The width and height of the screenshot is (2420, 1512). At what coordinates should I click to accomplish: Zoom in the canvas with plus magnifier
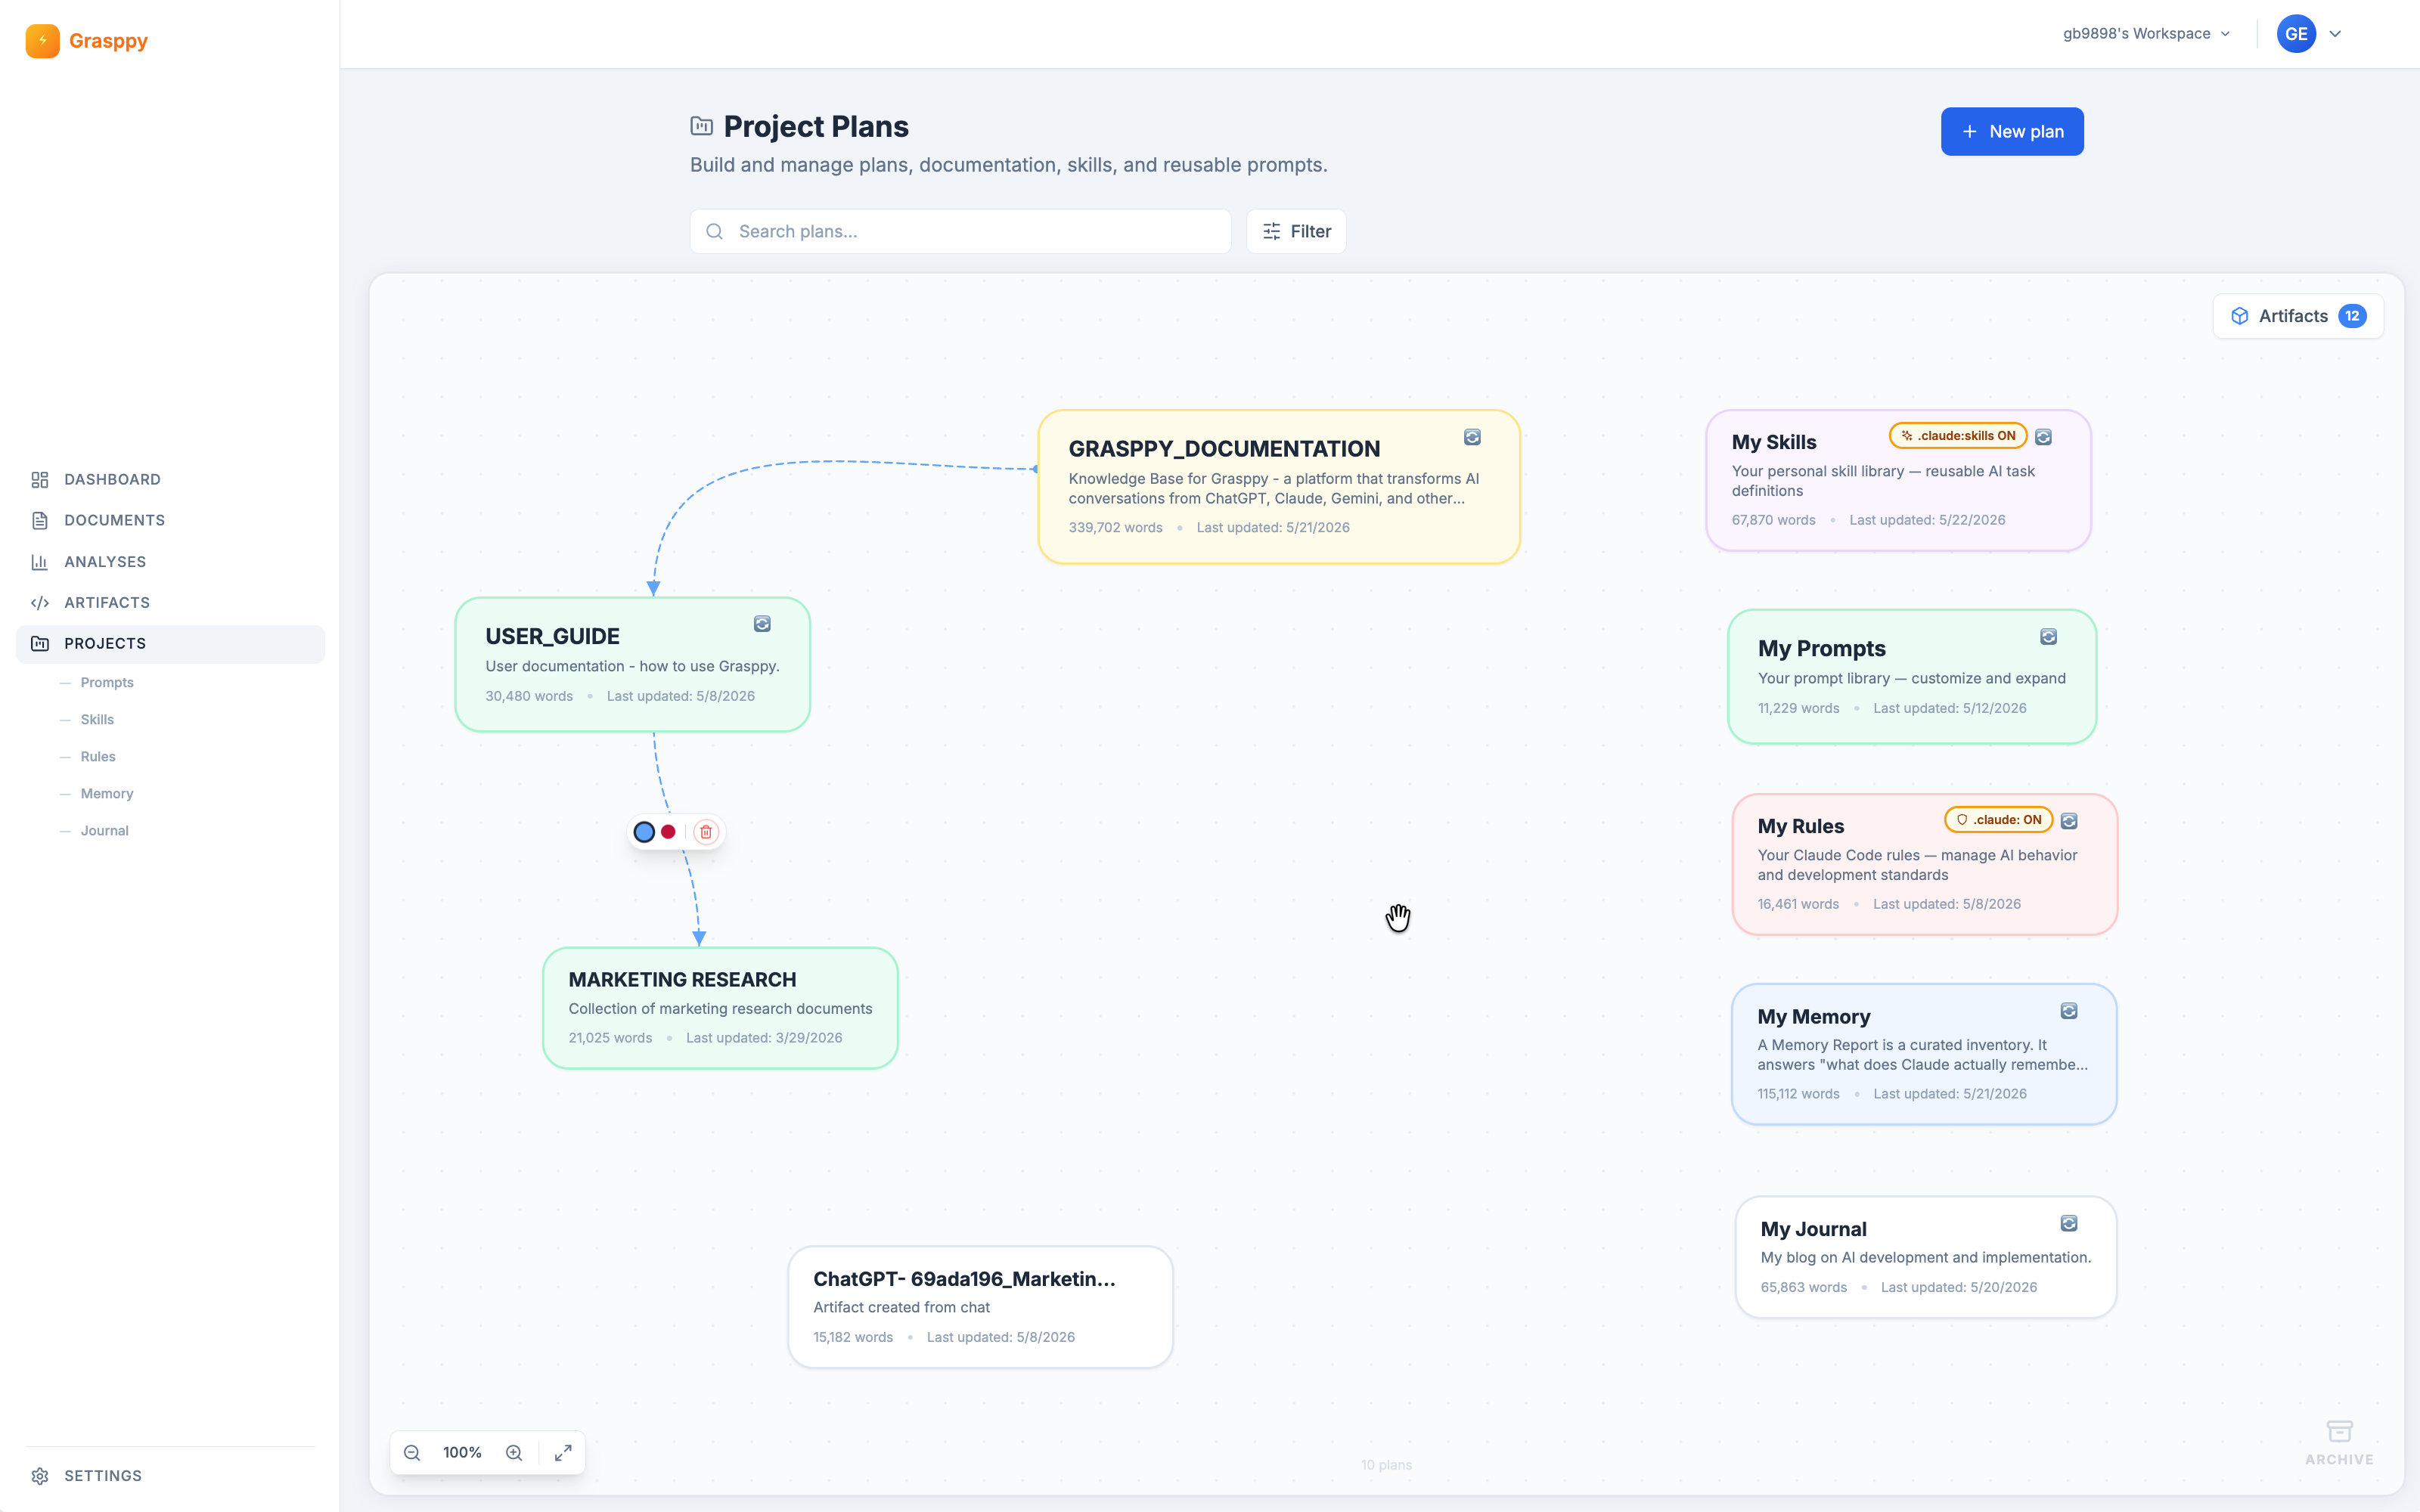pos(514,1453)
